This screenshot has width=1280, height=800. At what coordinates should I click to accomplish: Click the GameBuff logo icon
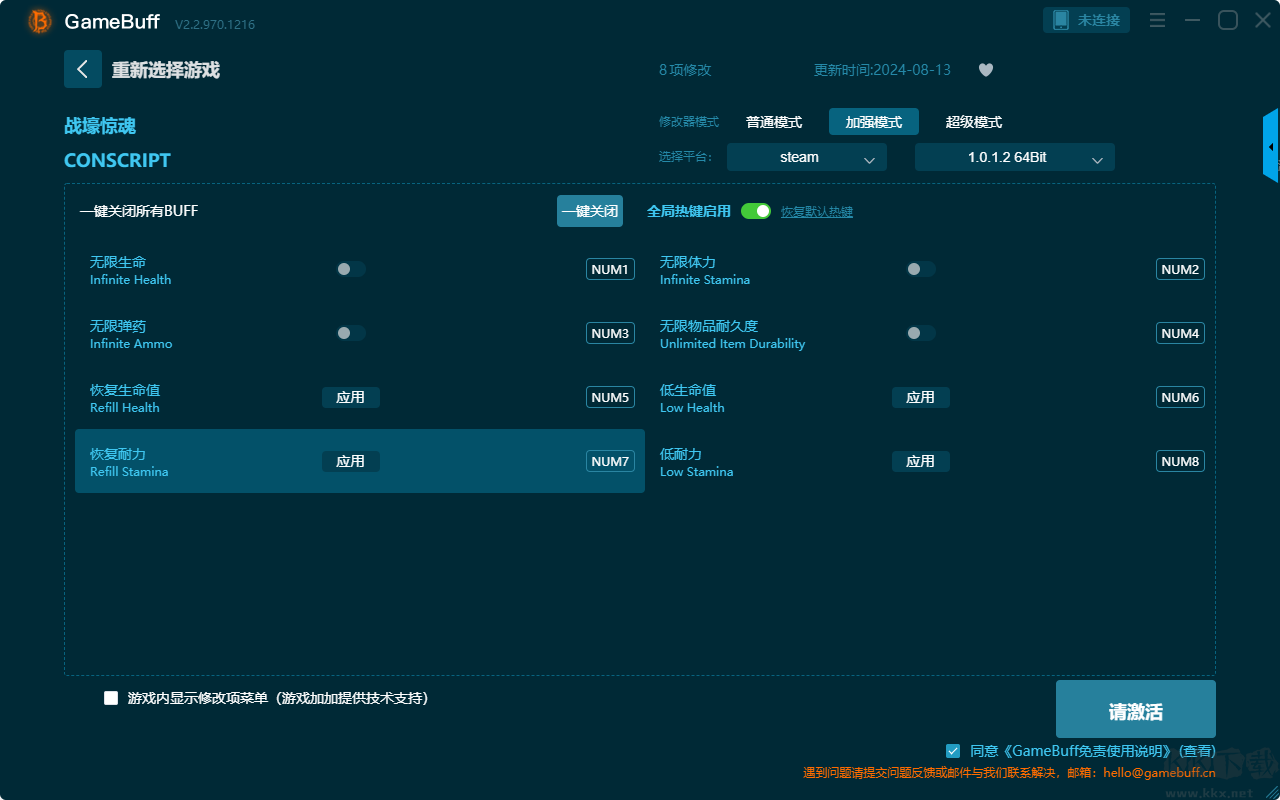point(40,21)
